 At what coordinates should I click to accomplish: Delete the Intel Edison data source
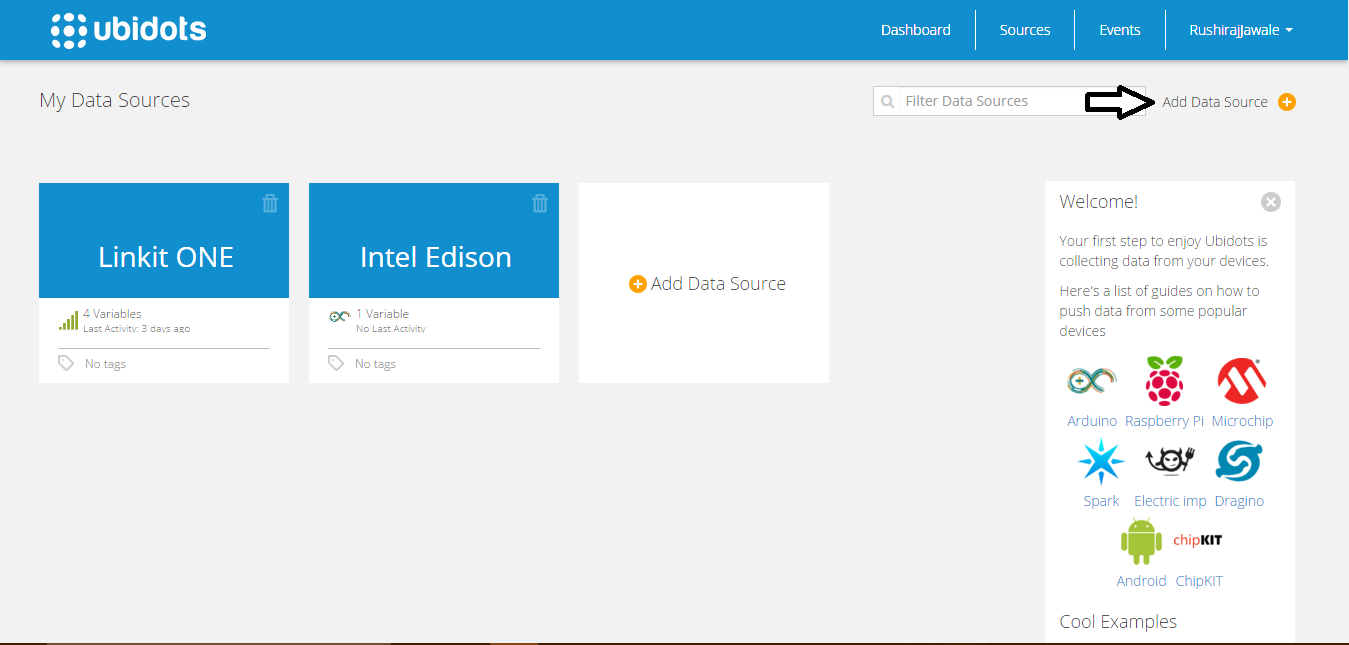(x=540, y=203)
